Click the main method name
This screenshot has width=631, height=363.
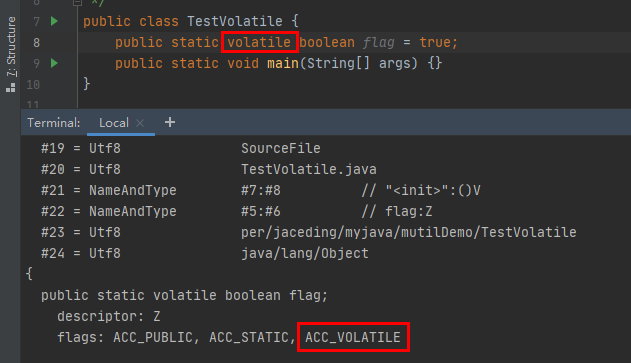click(283, 63)
